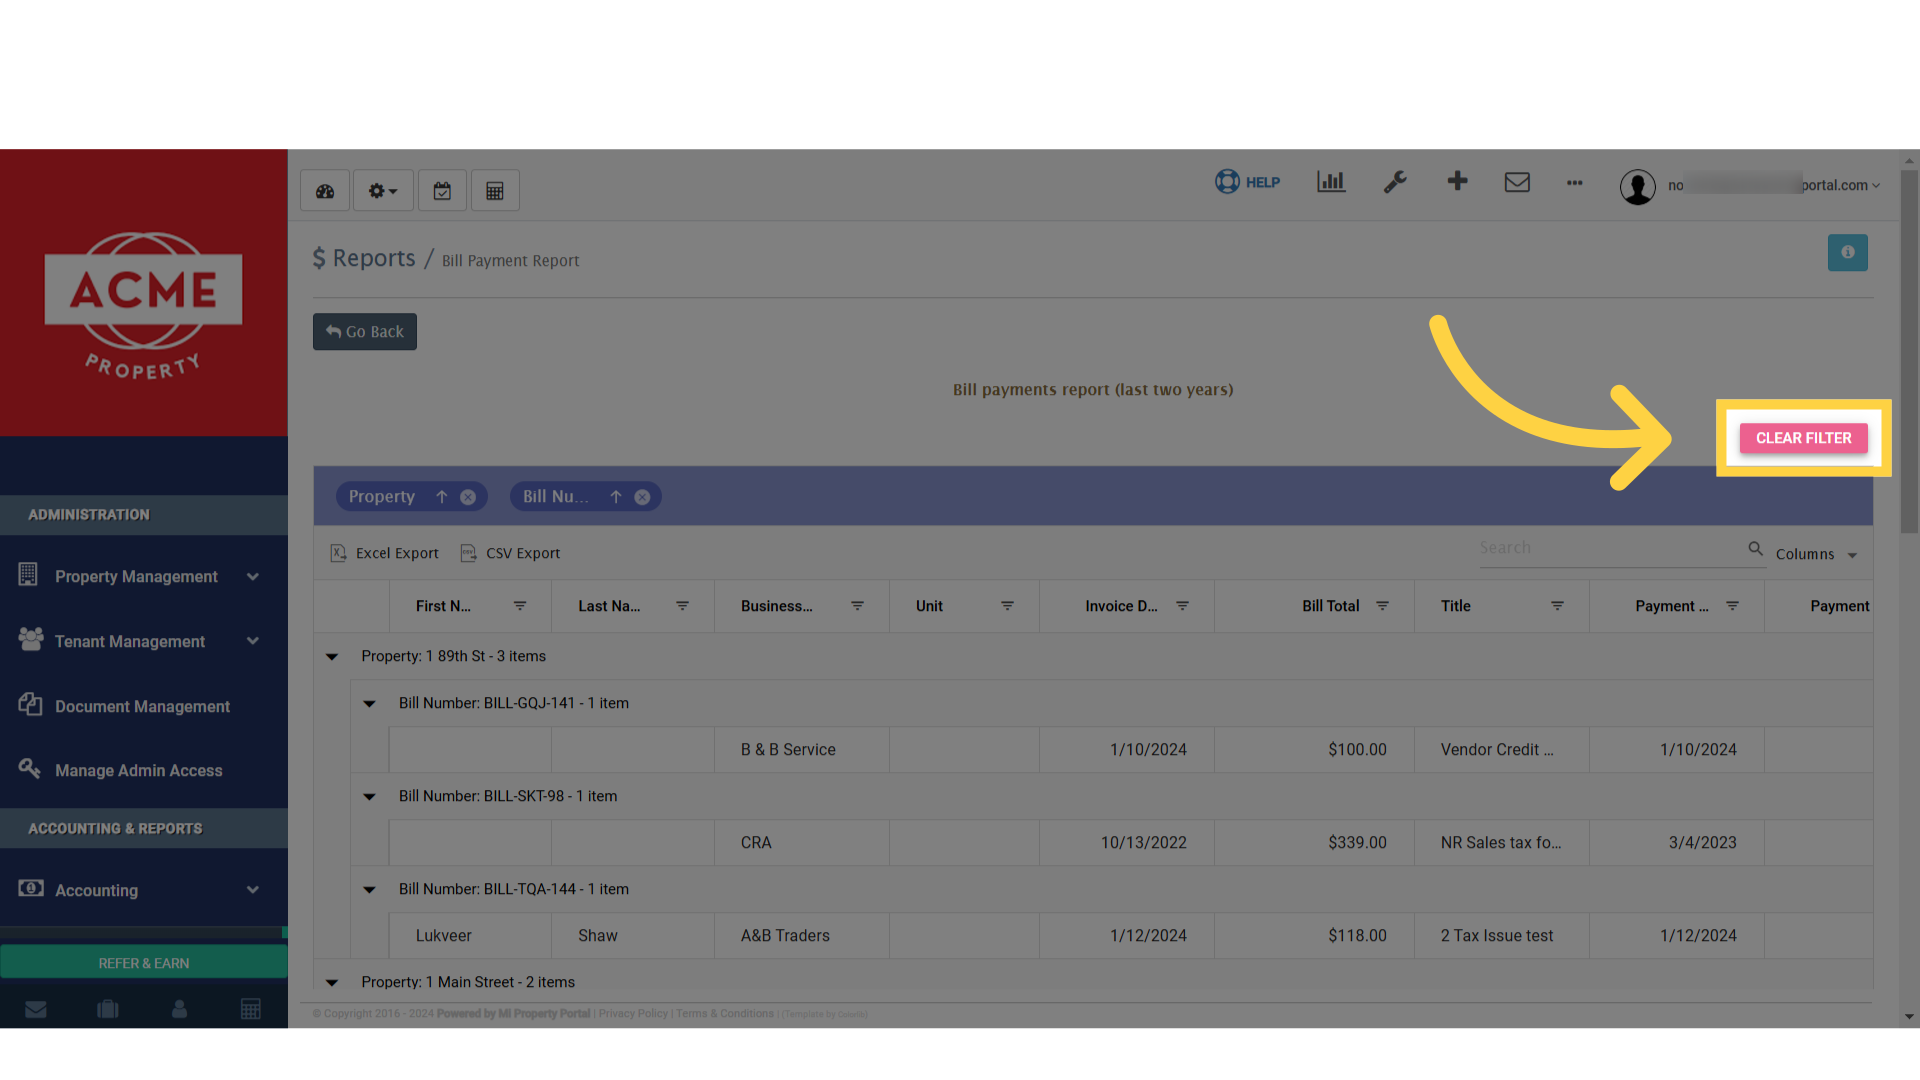Click the plus add icon
The height and width of the screenshot is (1080, 1920).
click(1457, 181)
